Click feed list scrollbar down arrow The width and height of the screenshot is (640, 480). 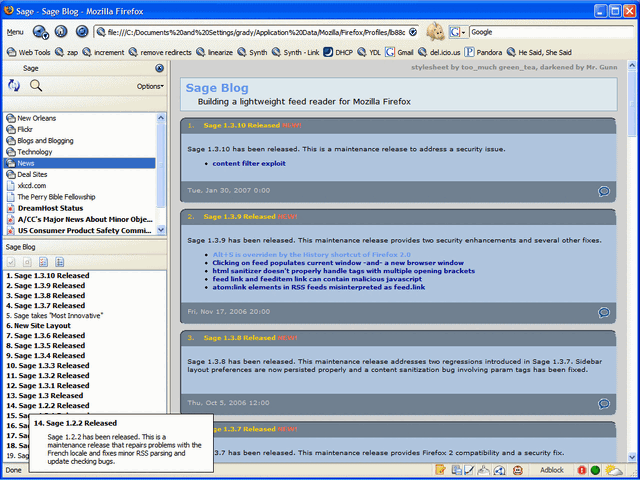(x=161, y=230)
